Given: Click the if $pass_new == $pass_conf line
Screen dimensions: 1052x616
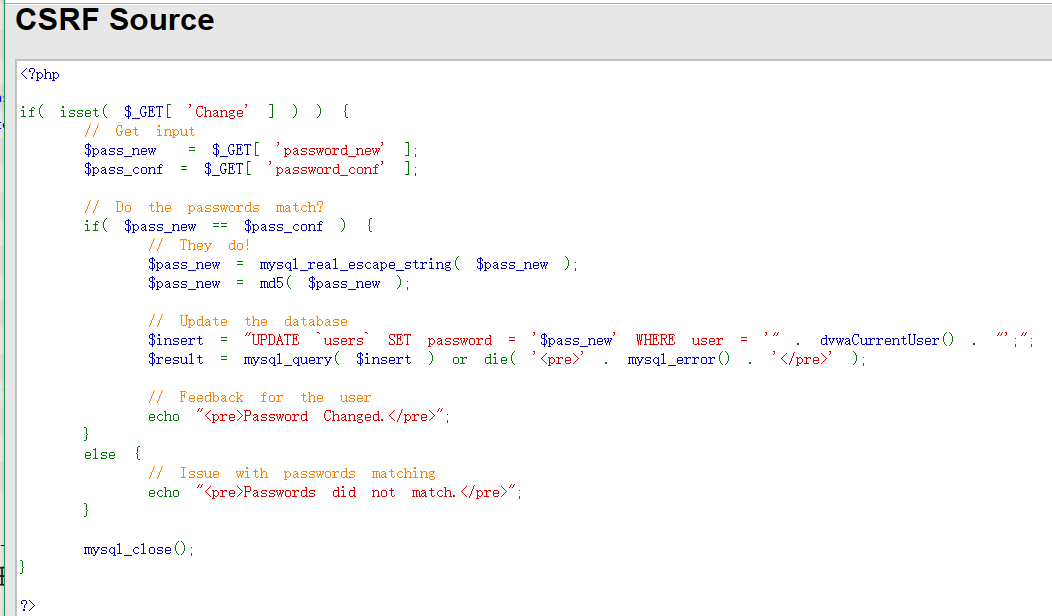Looking at the screenshot, I should point(229,226).
